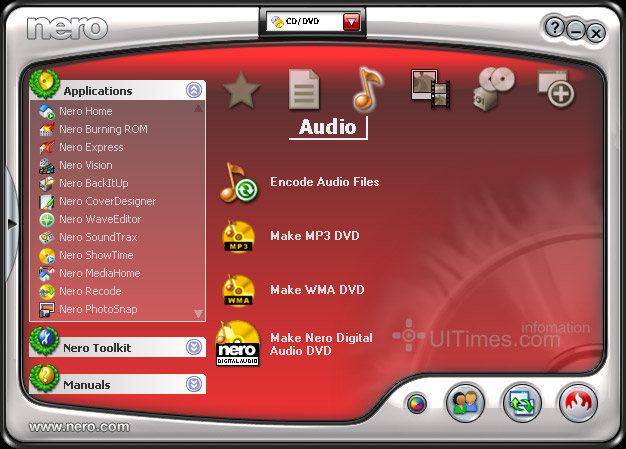Click the Nero SoundTrax icon
Viewport: 626px width, 449px height.
click(x=47, y=237)
